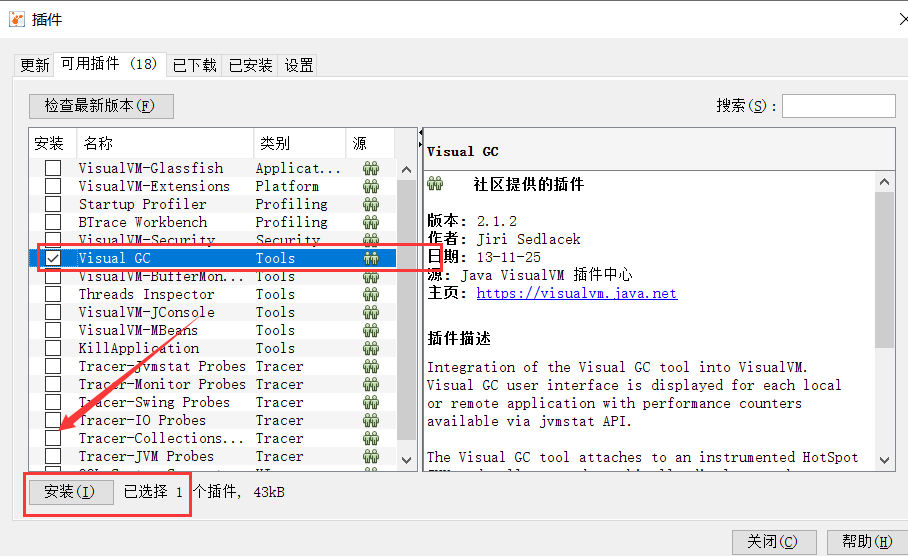Enable the Startup Profiler checkbox

[x=53, y=204]
